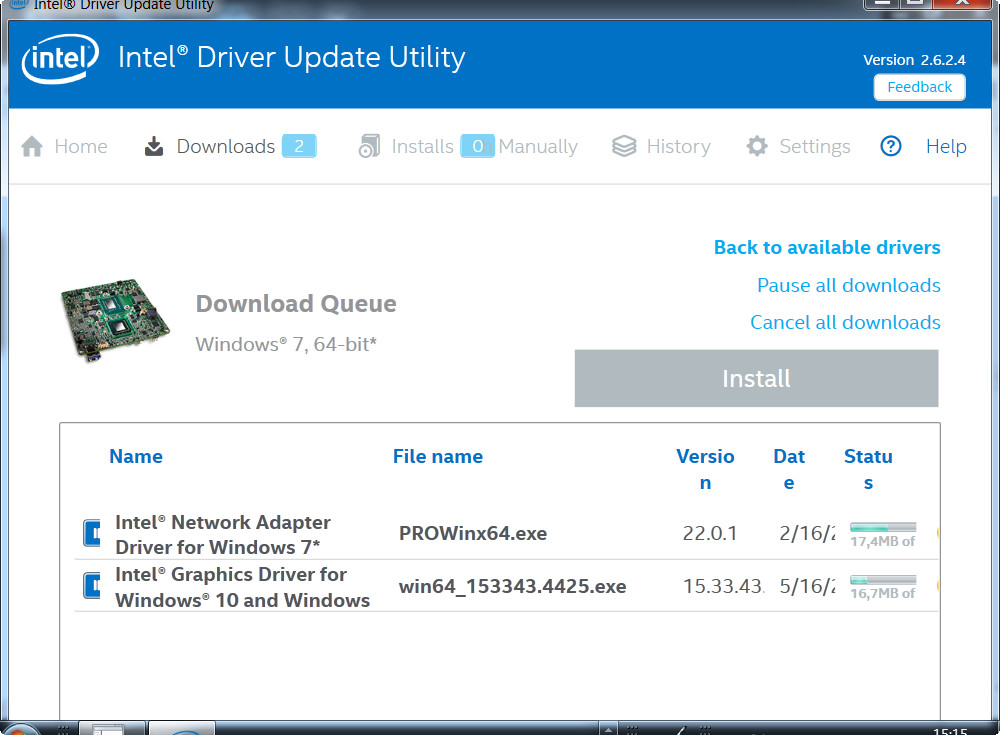Open the Settings tab

click(x=815, y=147)
